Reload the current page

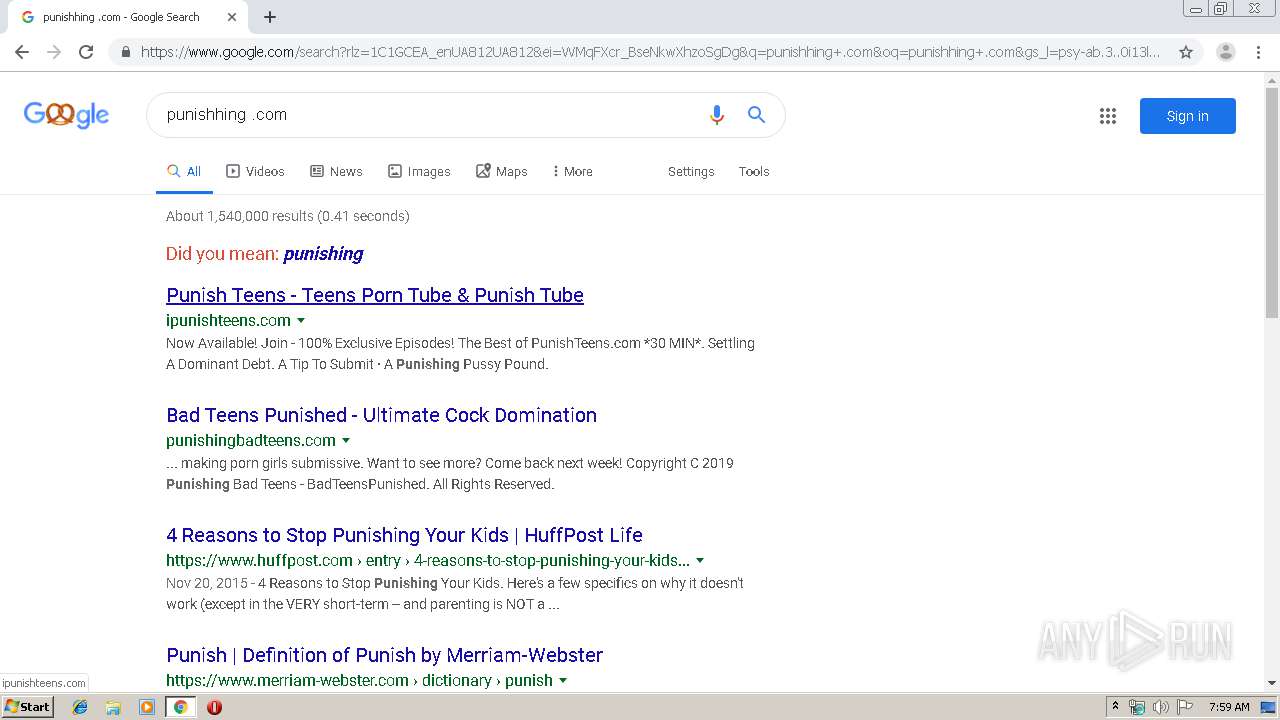pos(86,52)
